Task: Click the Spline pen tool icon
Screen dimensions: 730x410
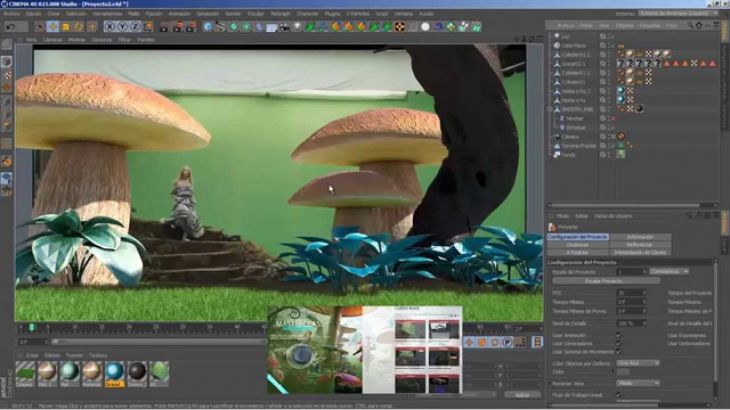Action: [x=220, y=27]
